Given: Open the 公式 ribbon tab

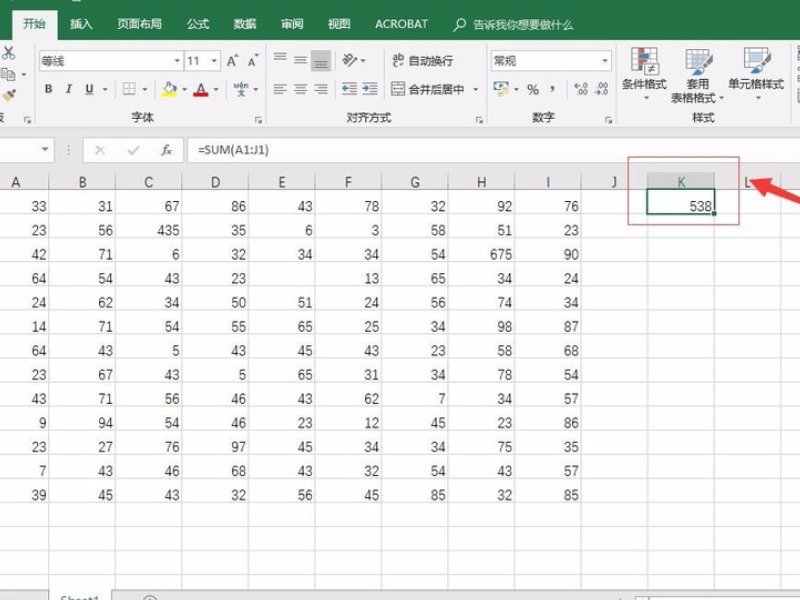Looking at the screenshot, I should point(197,23).
